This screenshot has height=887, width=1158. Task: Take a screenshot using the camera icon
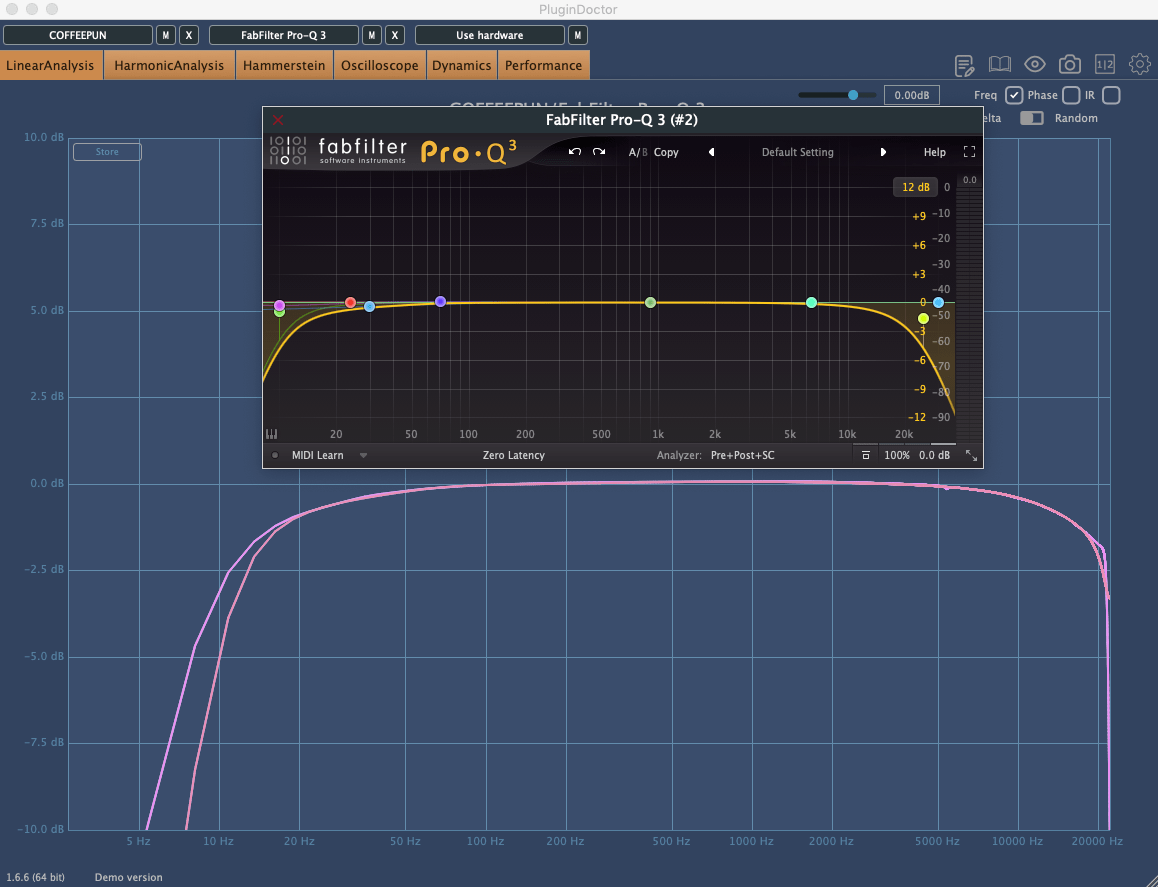point(1069,64)
